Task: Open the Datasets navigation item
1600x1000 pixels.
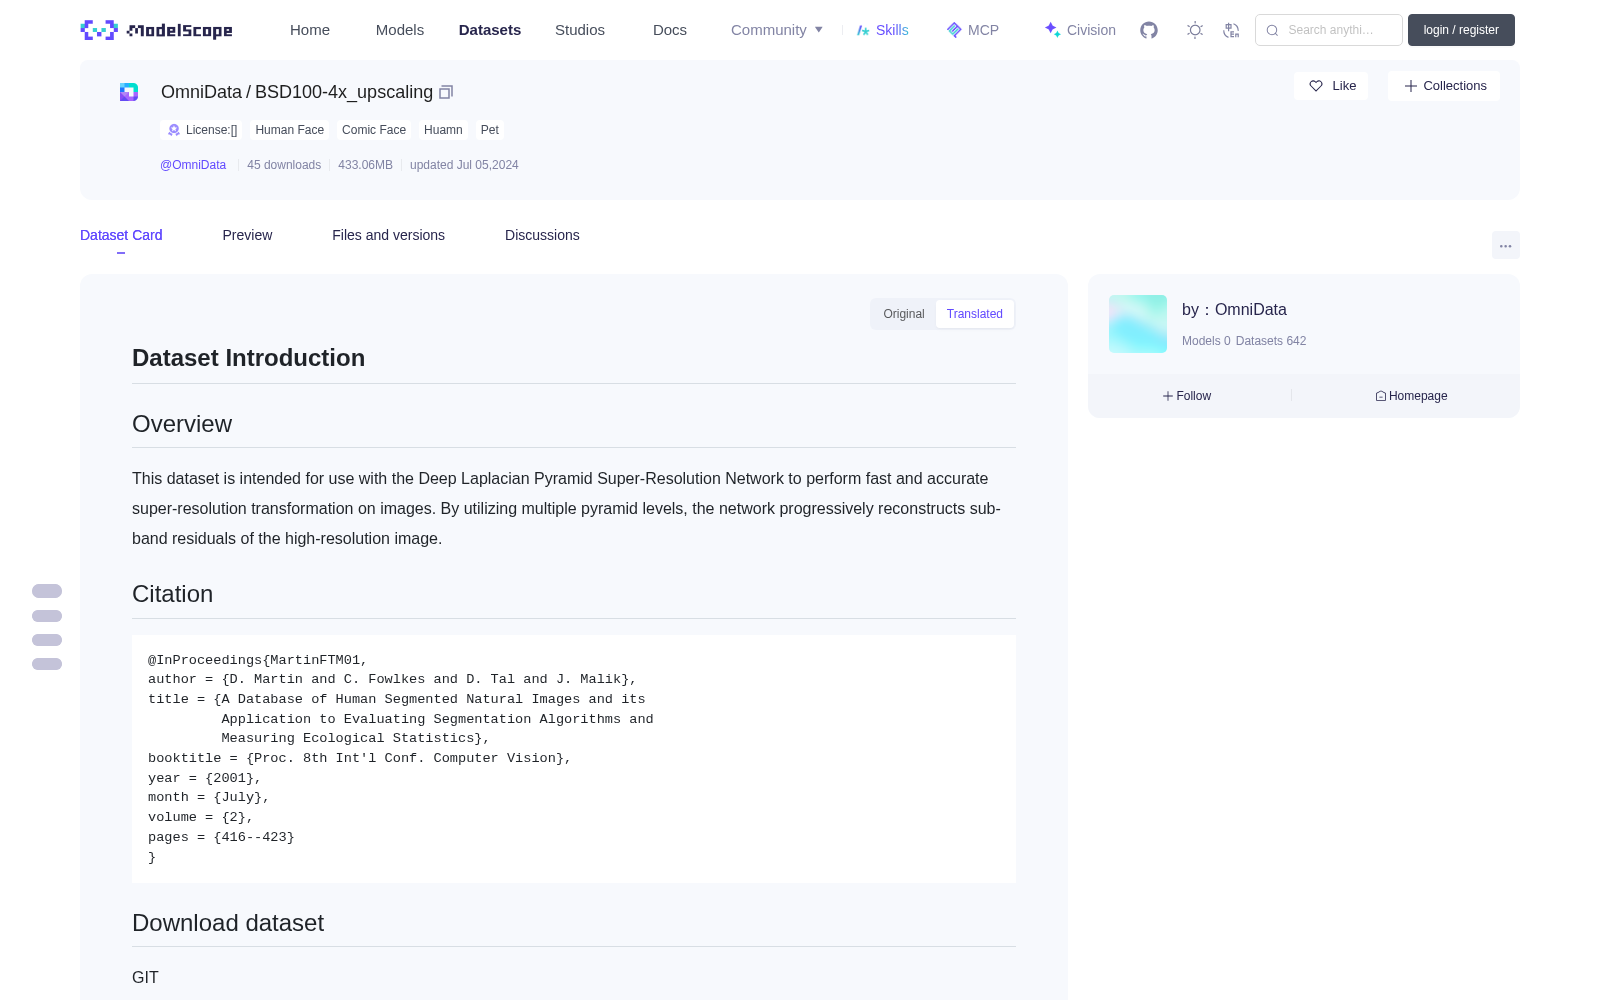Action: tap(490, 30)
